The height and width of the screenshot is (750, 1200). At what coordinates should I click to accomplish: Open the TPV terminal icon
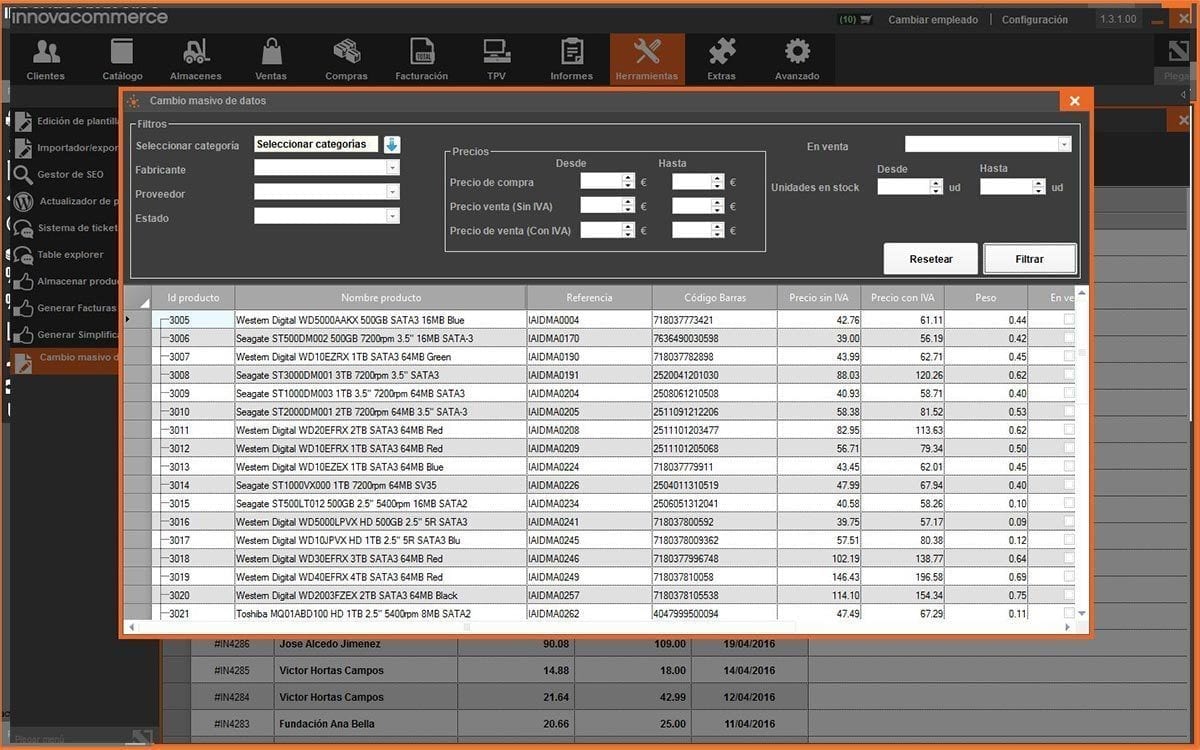(x=496, y=53)
